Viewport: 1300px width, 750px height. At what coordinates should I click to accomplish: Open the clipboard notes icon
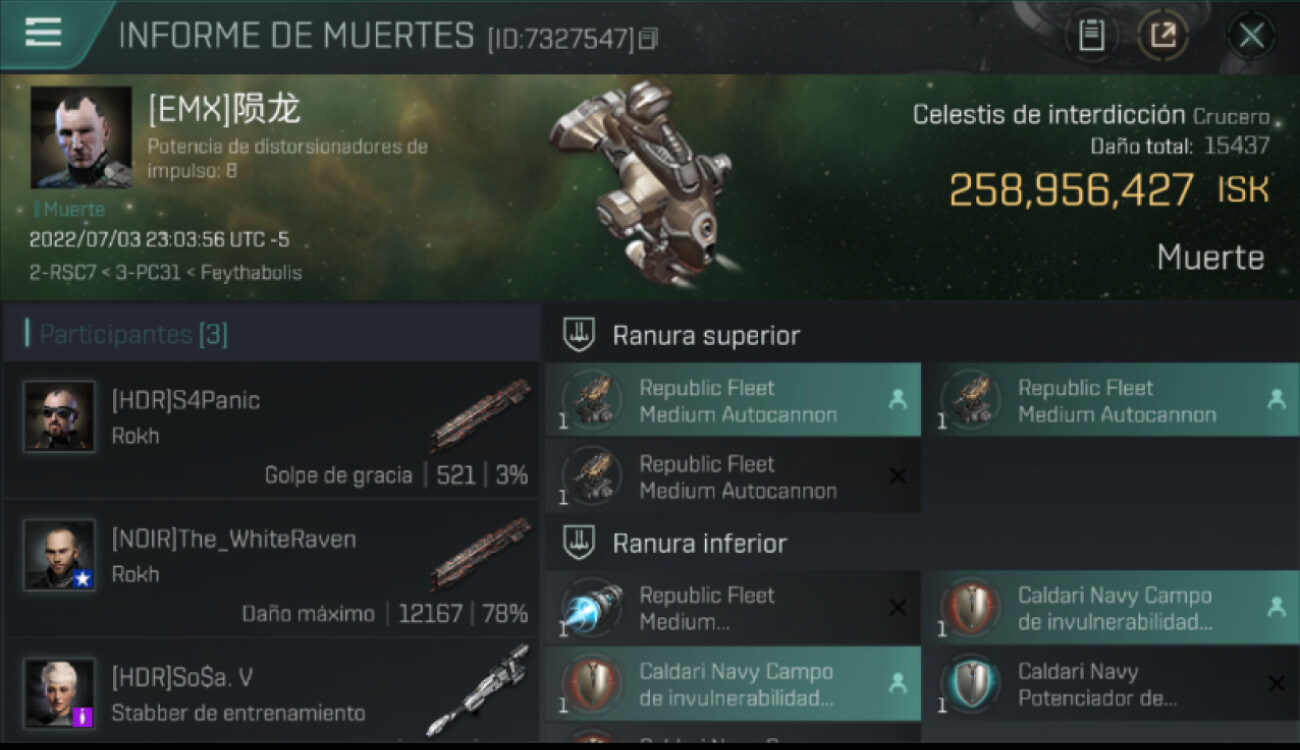(x=1091, y=35)
